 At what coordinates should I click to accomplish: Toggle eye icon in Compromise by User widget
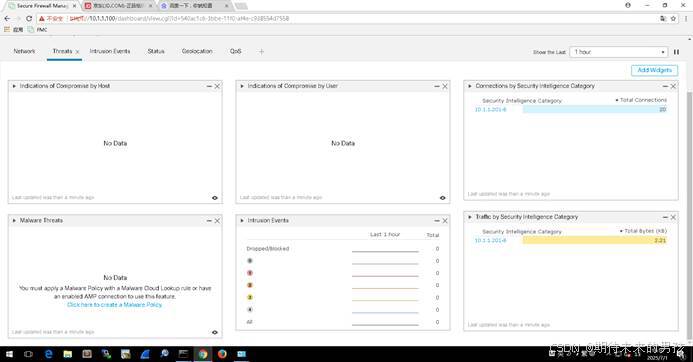(442, 198)
